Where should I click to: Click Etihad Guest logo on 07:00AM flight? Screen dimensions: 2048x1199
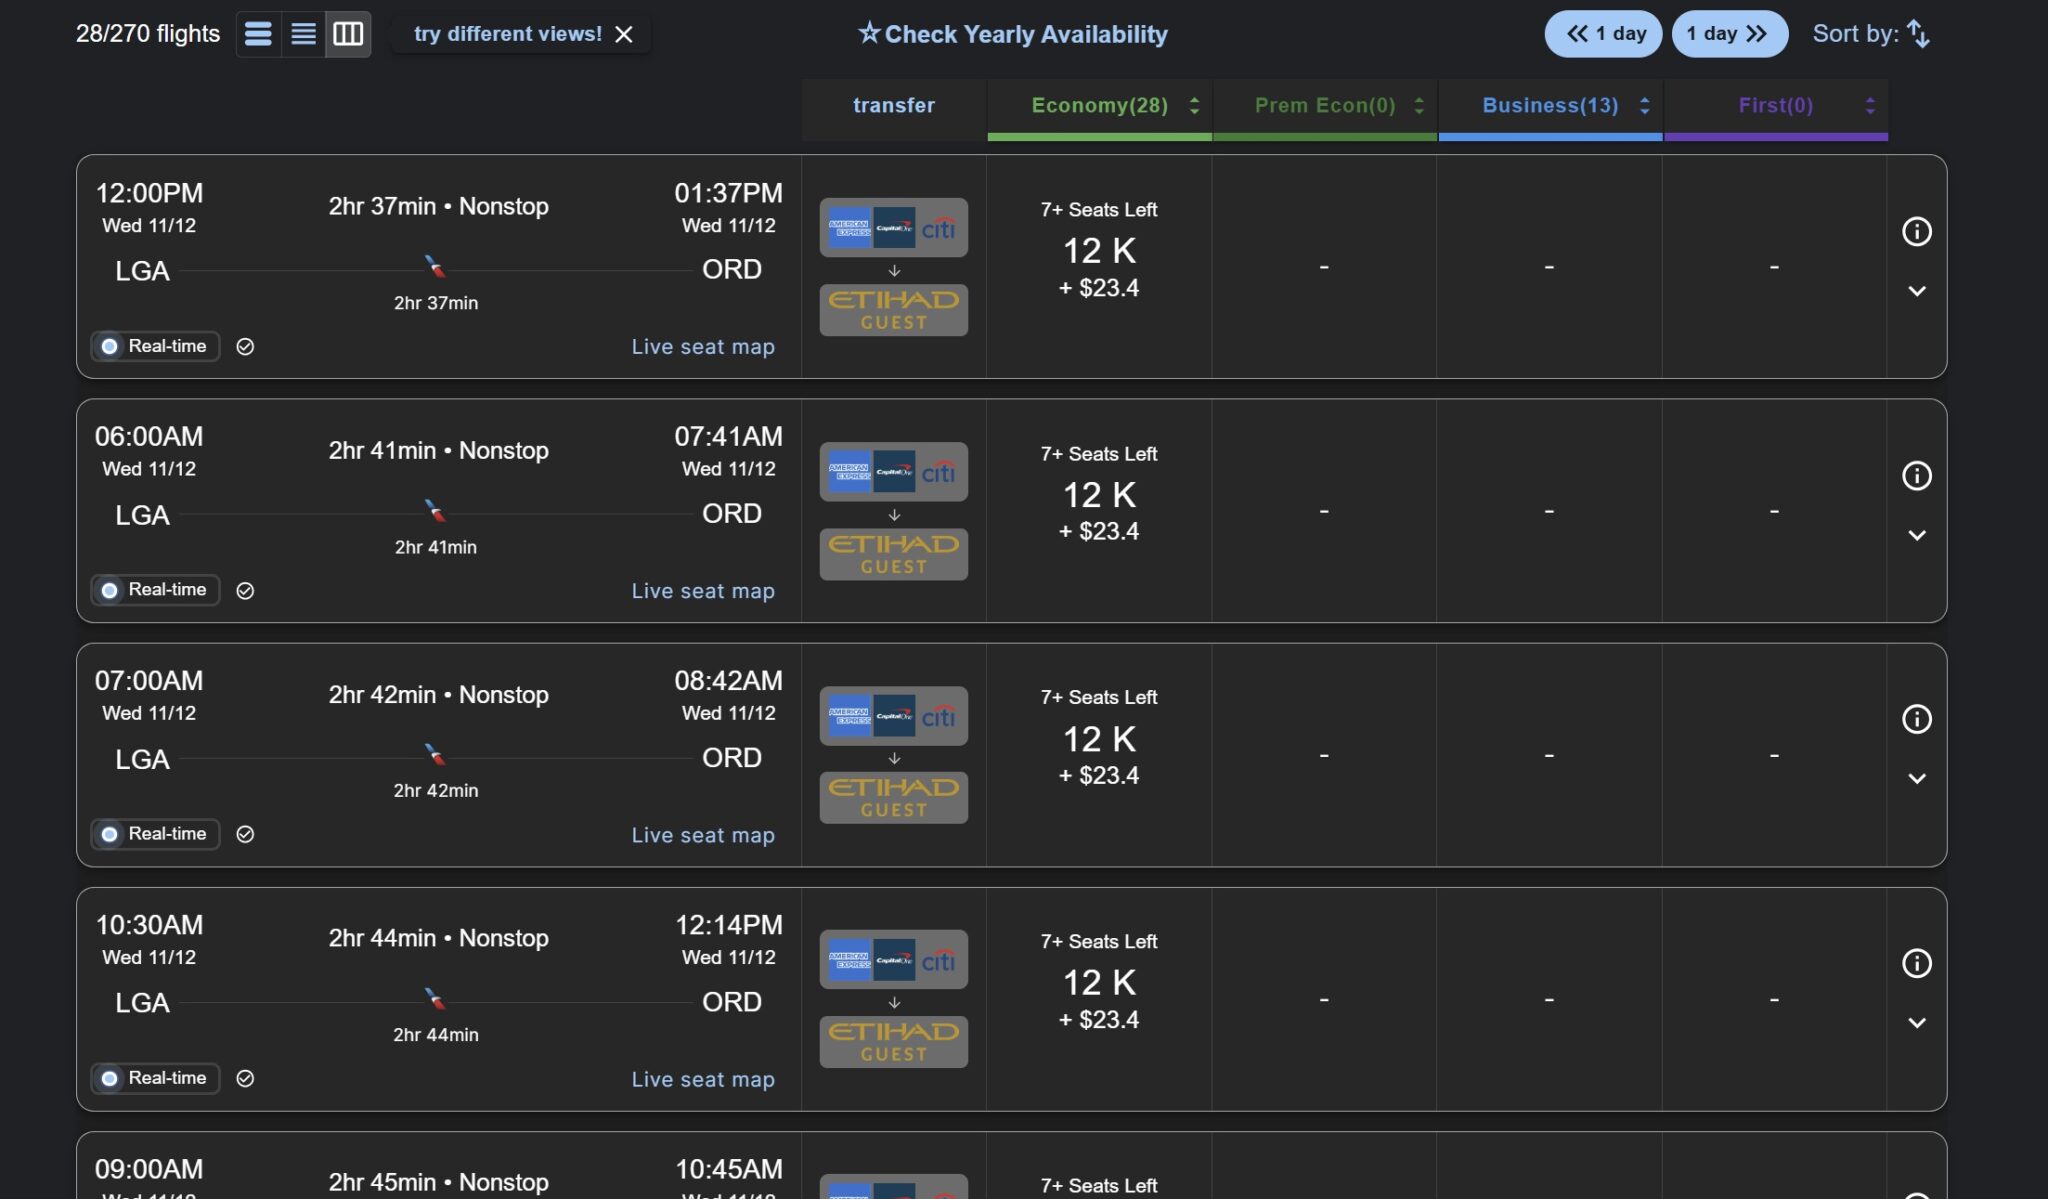(894, 798)
